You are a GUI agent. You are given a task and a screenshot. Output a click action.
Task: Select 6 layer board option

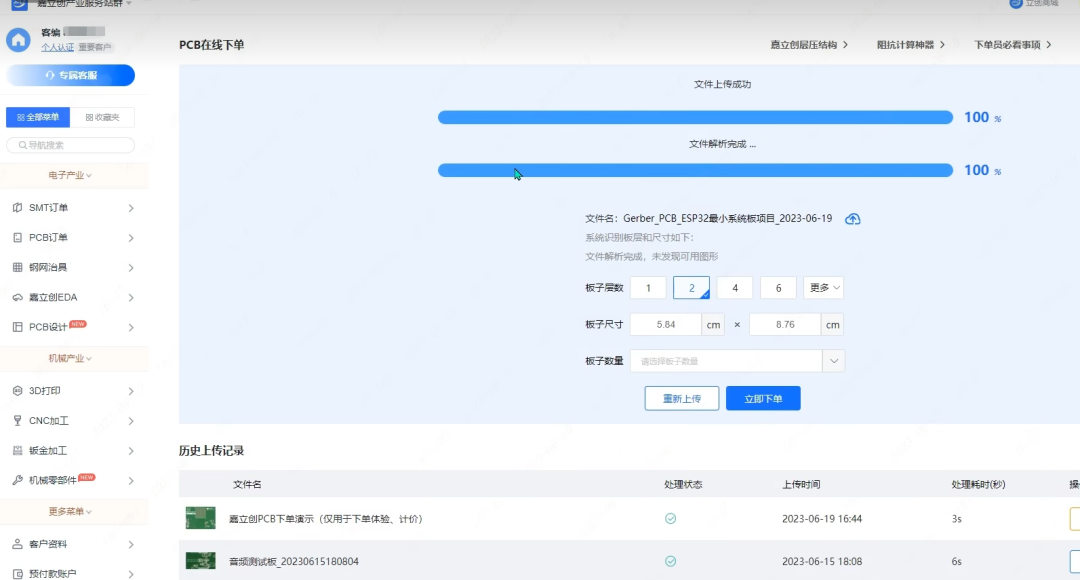(x=778, y=288)
